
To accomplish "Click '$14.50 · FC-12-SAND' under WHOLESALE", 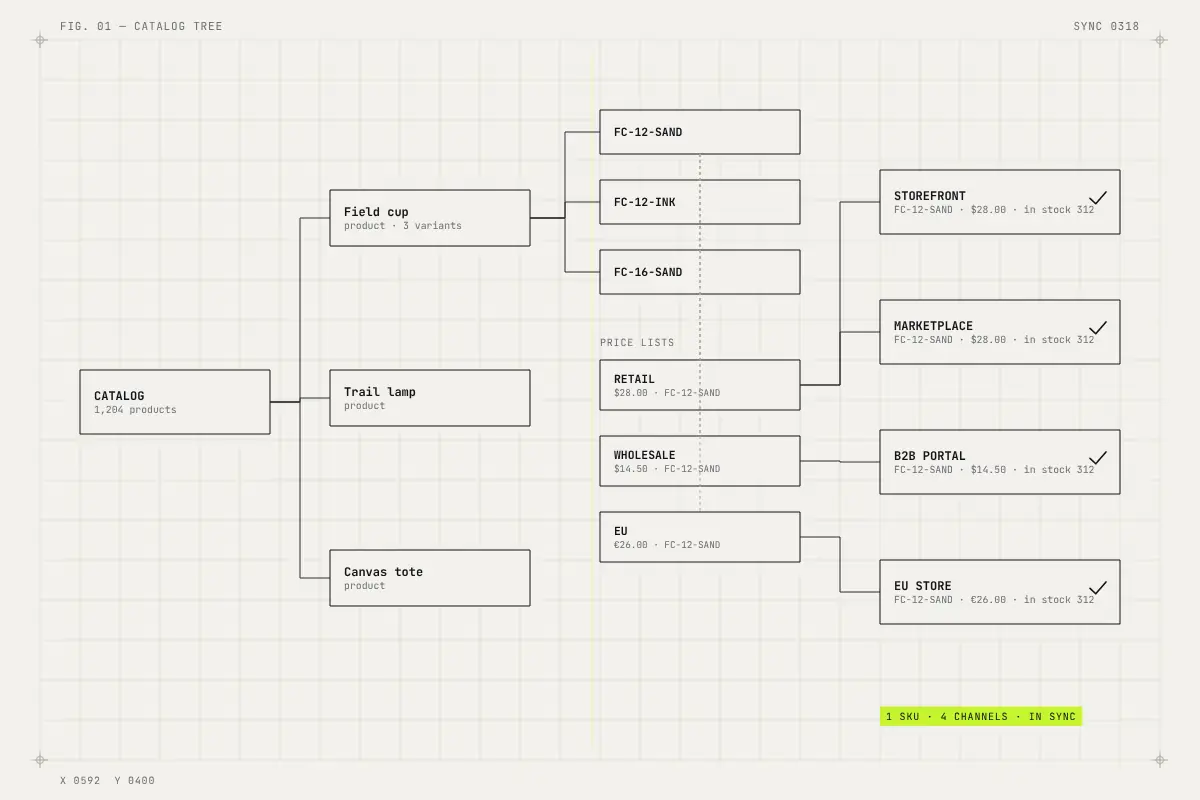I will (x=667, y=469).
